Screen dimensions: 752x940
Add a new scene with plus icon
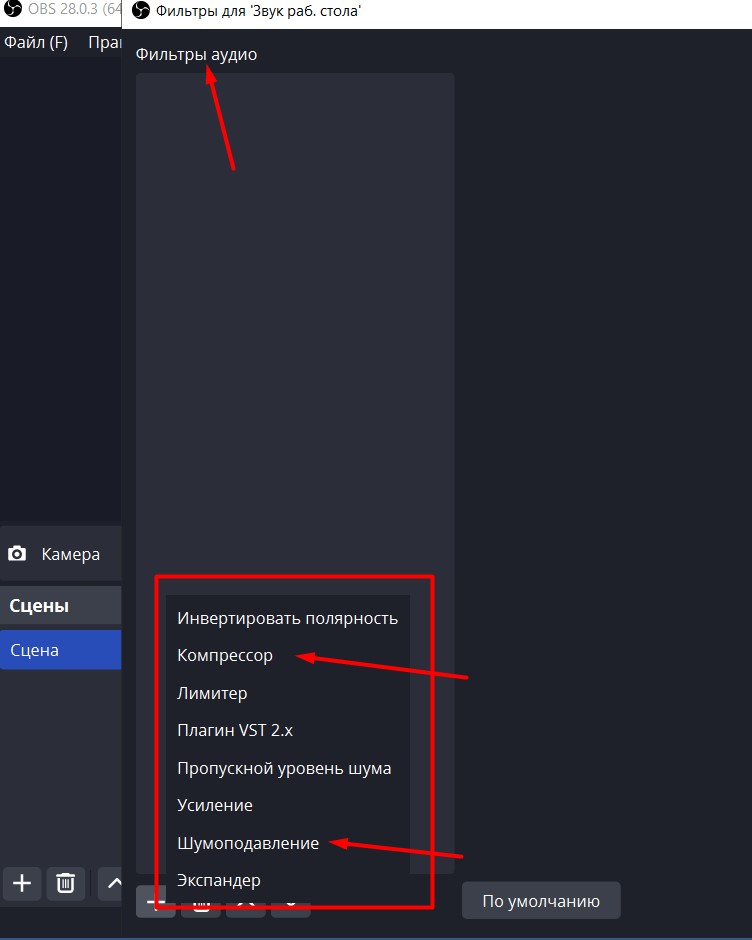(22, 883)
